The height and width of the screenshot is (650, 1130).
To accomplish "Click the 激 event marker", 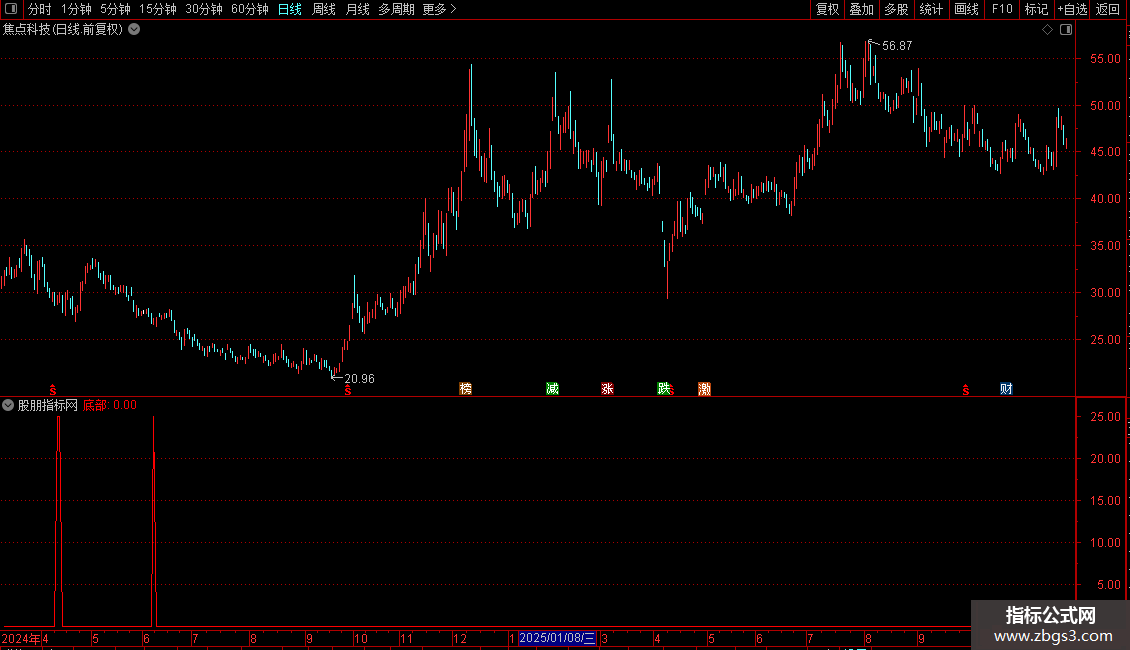I will [x=704, y=388].
